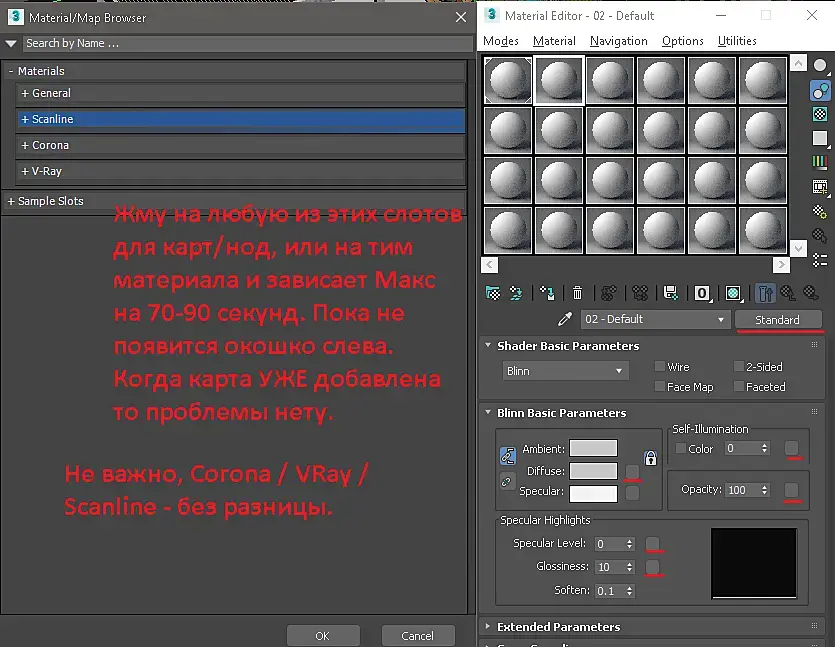Open the Diffuse color swatch
Image resolution: width=835 pixels, height=647 pixels.
click(593, 471)
